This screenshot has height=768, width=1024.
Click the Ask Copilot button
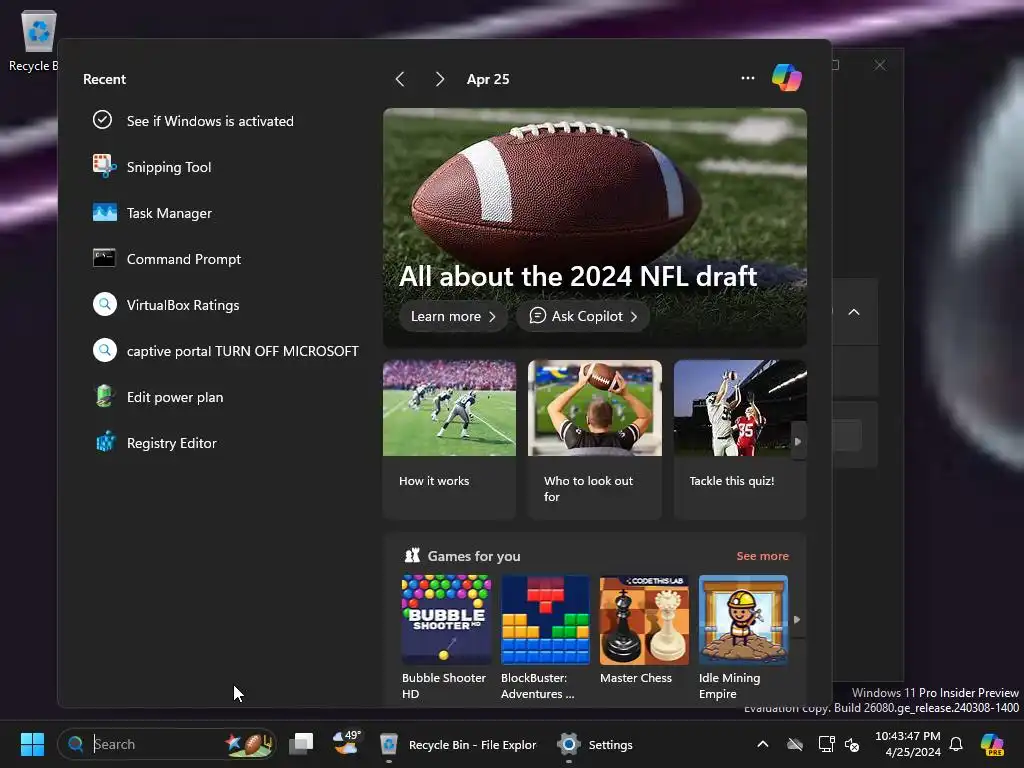click(583, 316)
